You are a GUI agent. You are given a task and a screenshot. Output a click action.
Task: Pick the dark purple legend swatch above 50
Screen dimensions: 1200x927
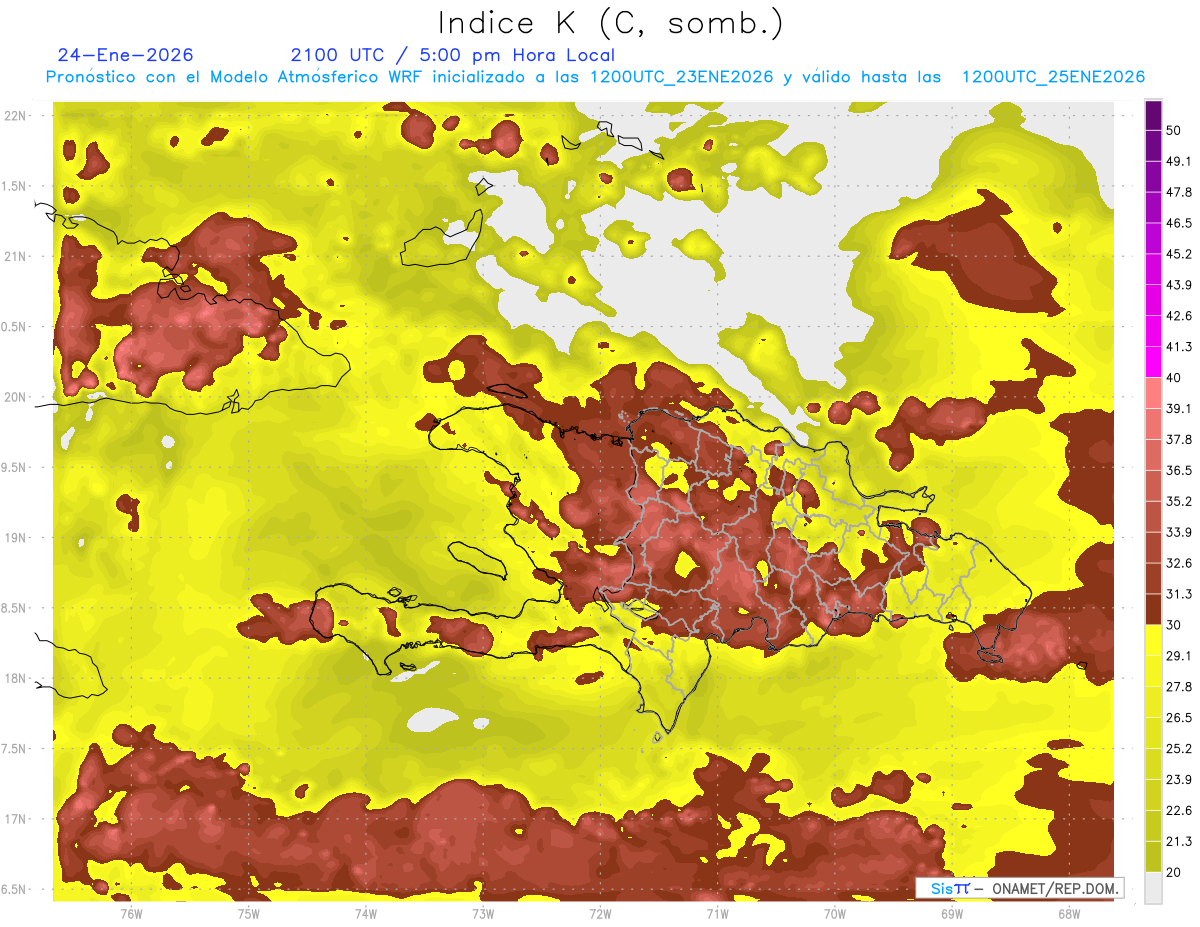click(1153, 115)
